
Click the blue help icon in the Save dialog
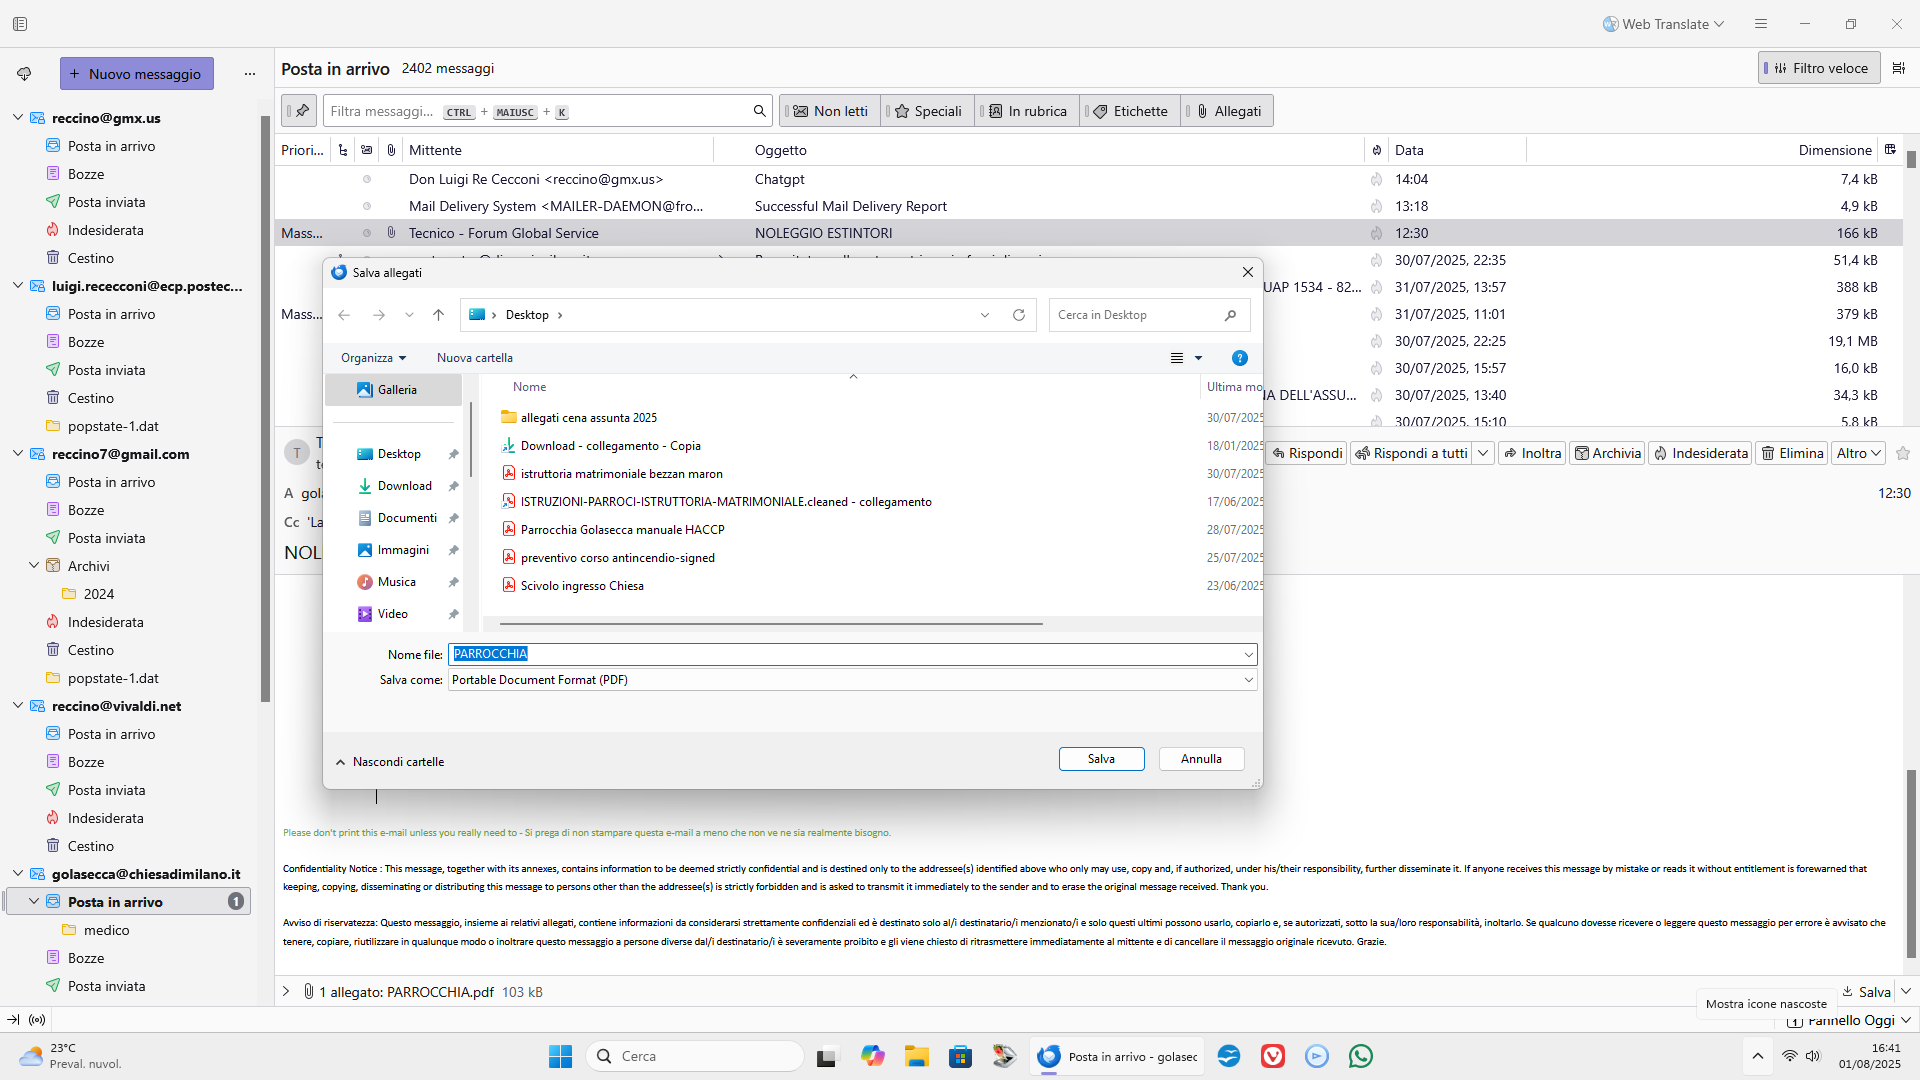(1239, 358)
